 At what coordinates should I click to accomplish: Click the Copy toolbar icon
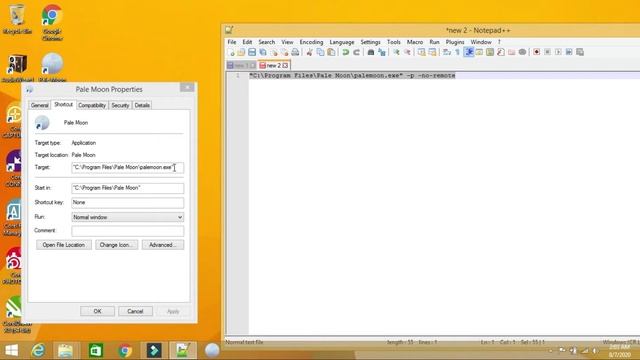click(x=320, y=52)
